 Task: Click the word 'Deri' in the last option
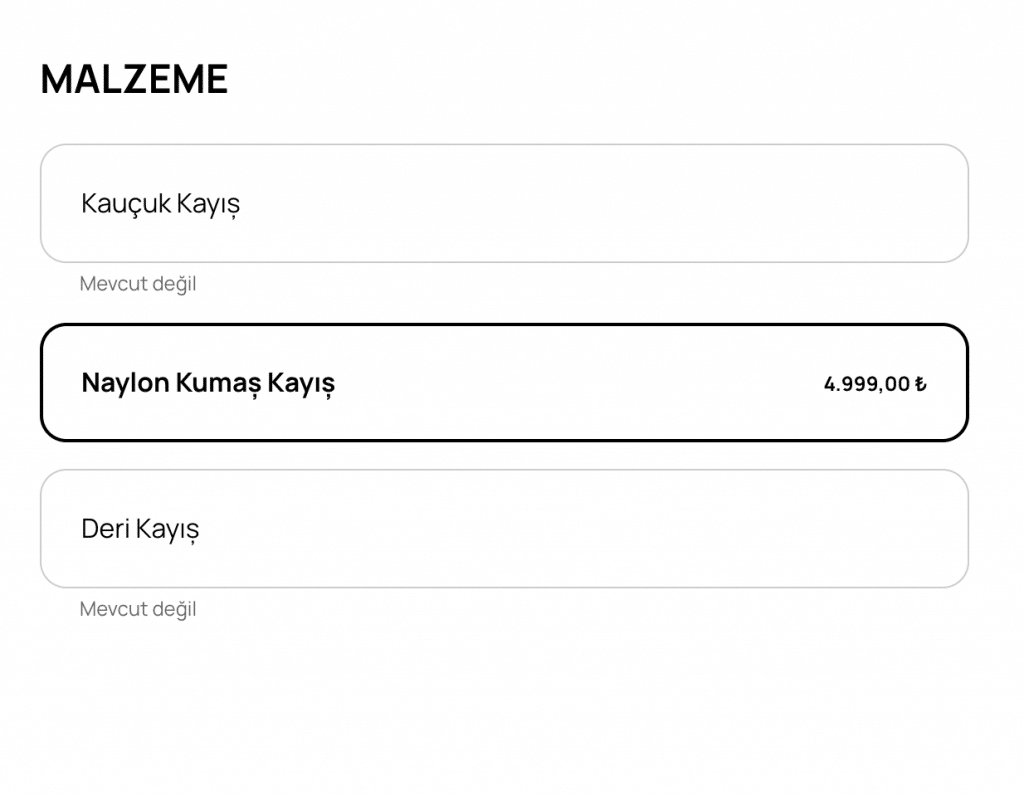point(105,528)
